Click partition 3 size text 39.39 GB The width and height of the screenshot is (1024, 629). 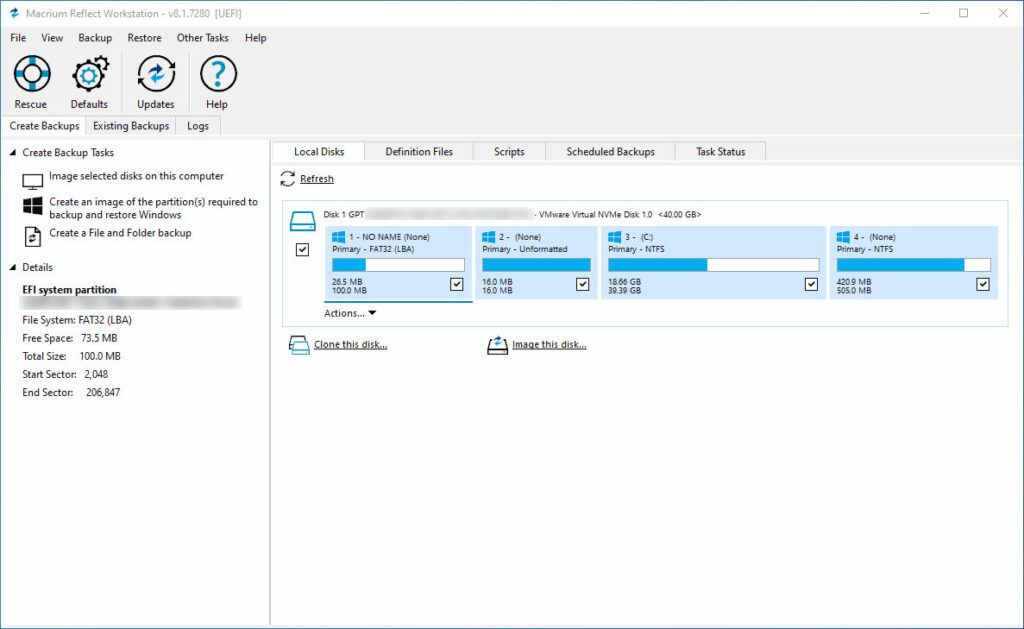click(x=624, y=291)
